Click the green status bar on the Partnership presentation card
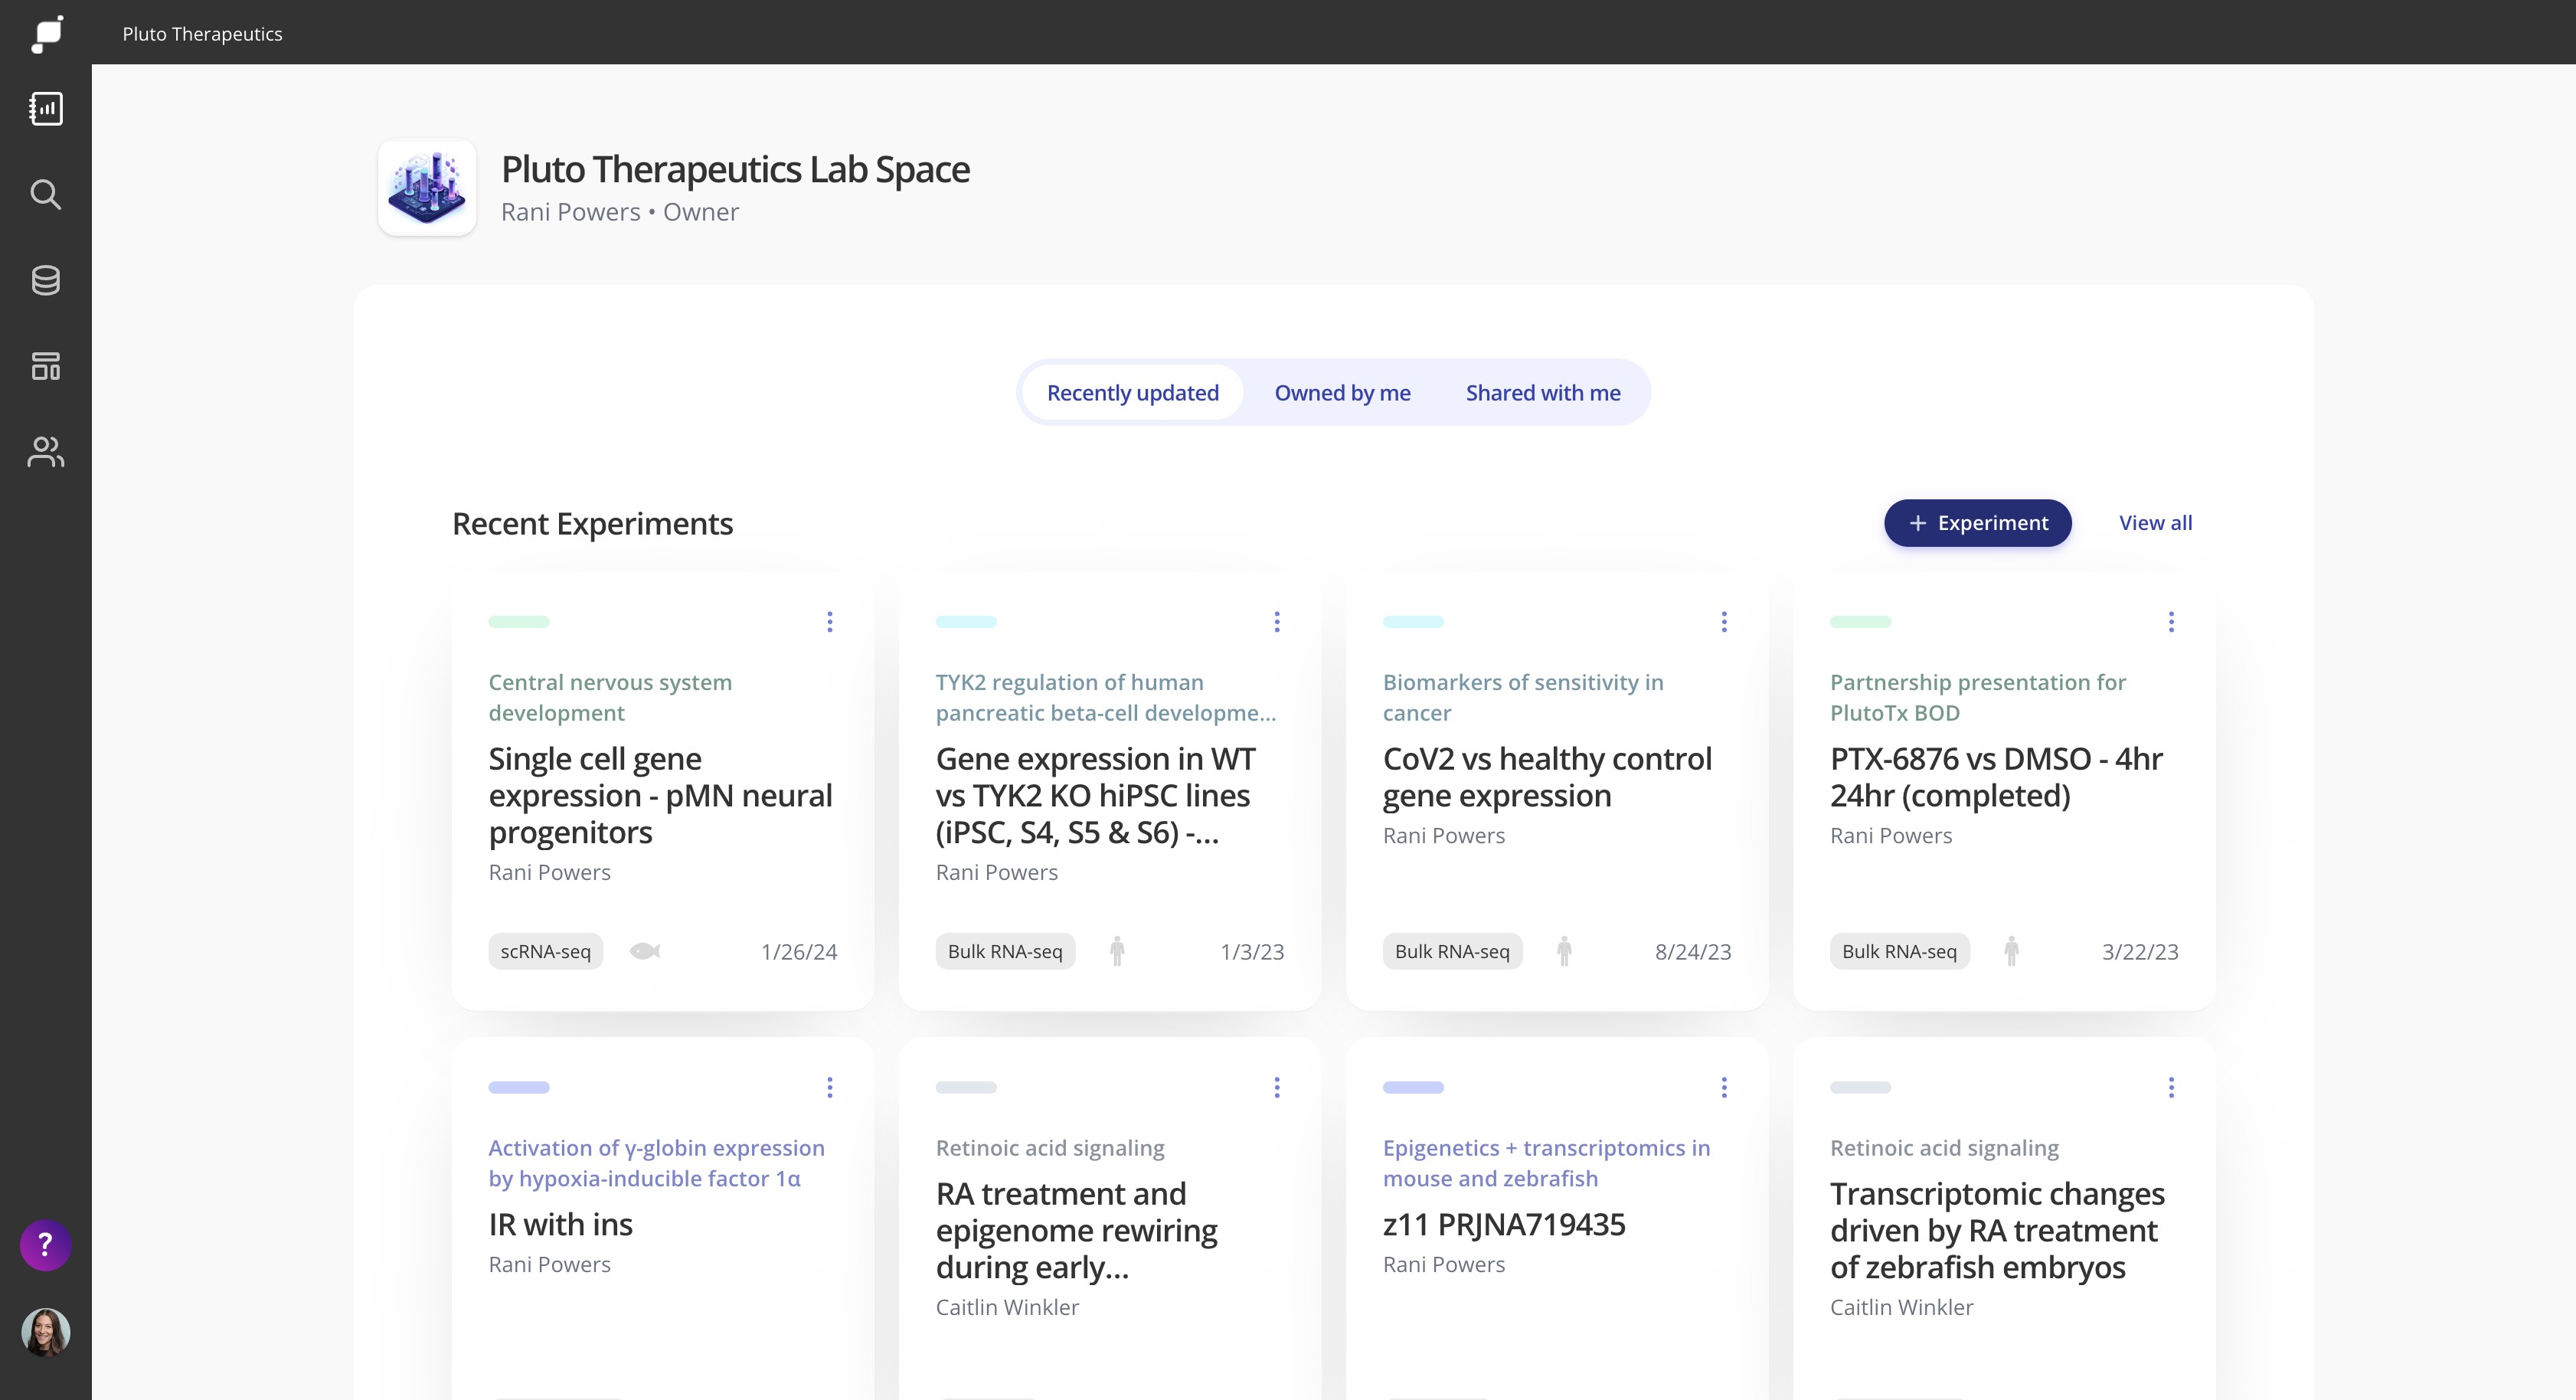This screenshot has width=2576, height=1400. click(1860, 622)
